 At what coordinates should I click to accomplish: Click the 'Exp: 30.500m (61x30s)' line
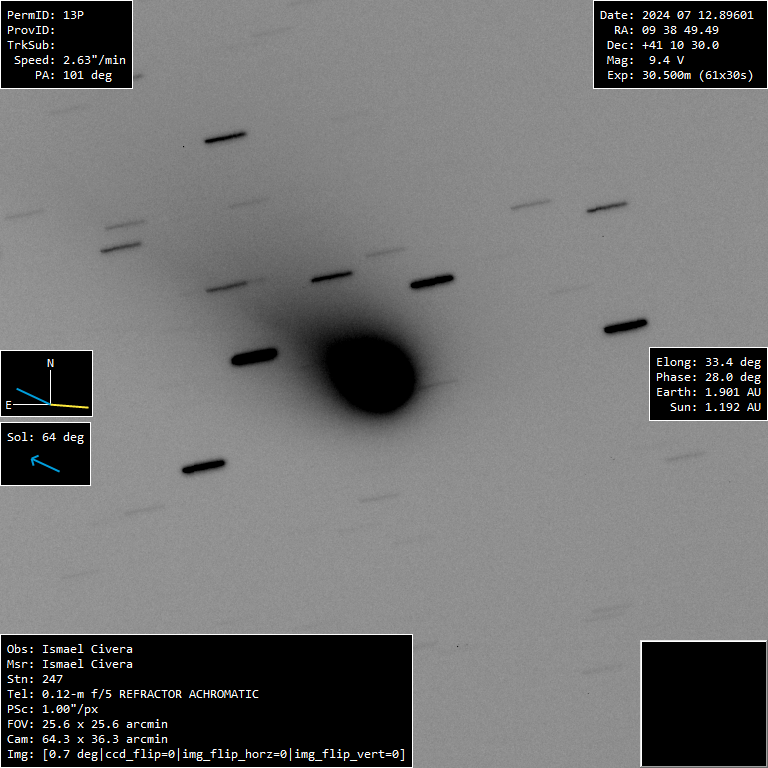(x=680, y=75)
